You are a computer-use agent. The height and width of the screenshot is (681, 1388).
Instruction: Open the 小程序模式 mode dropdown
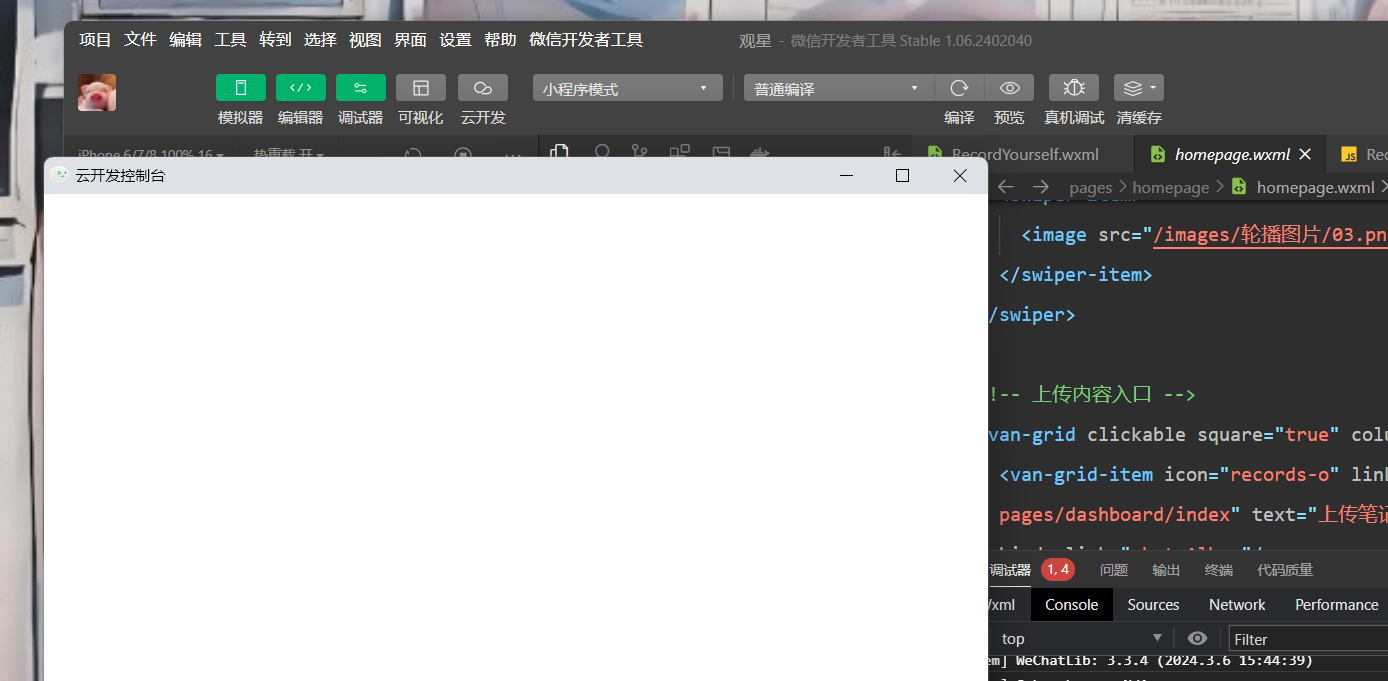tap(627, 88)
